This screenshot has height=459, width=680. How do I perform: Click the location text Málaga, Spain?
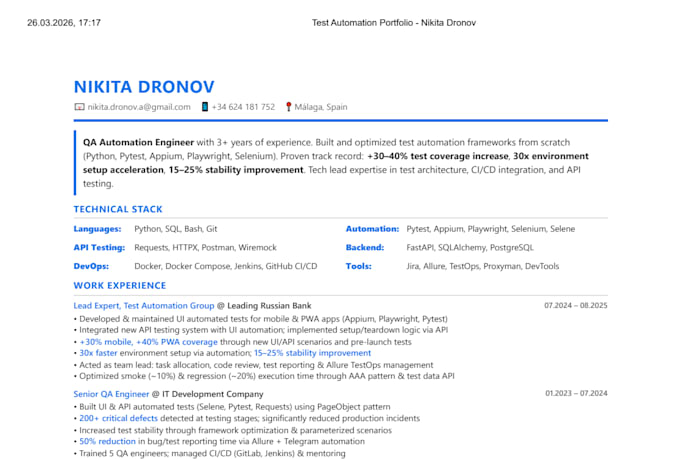tap(321, 107)
